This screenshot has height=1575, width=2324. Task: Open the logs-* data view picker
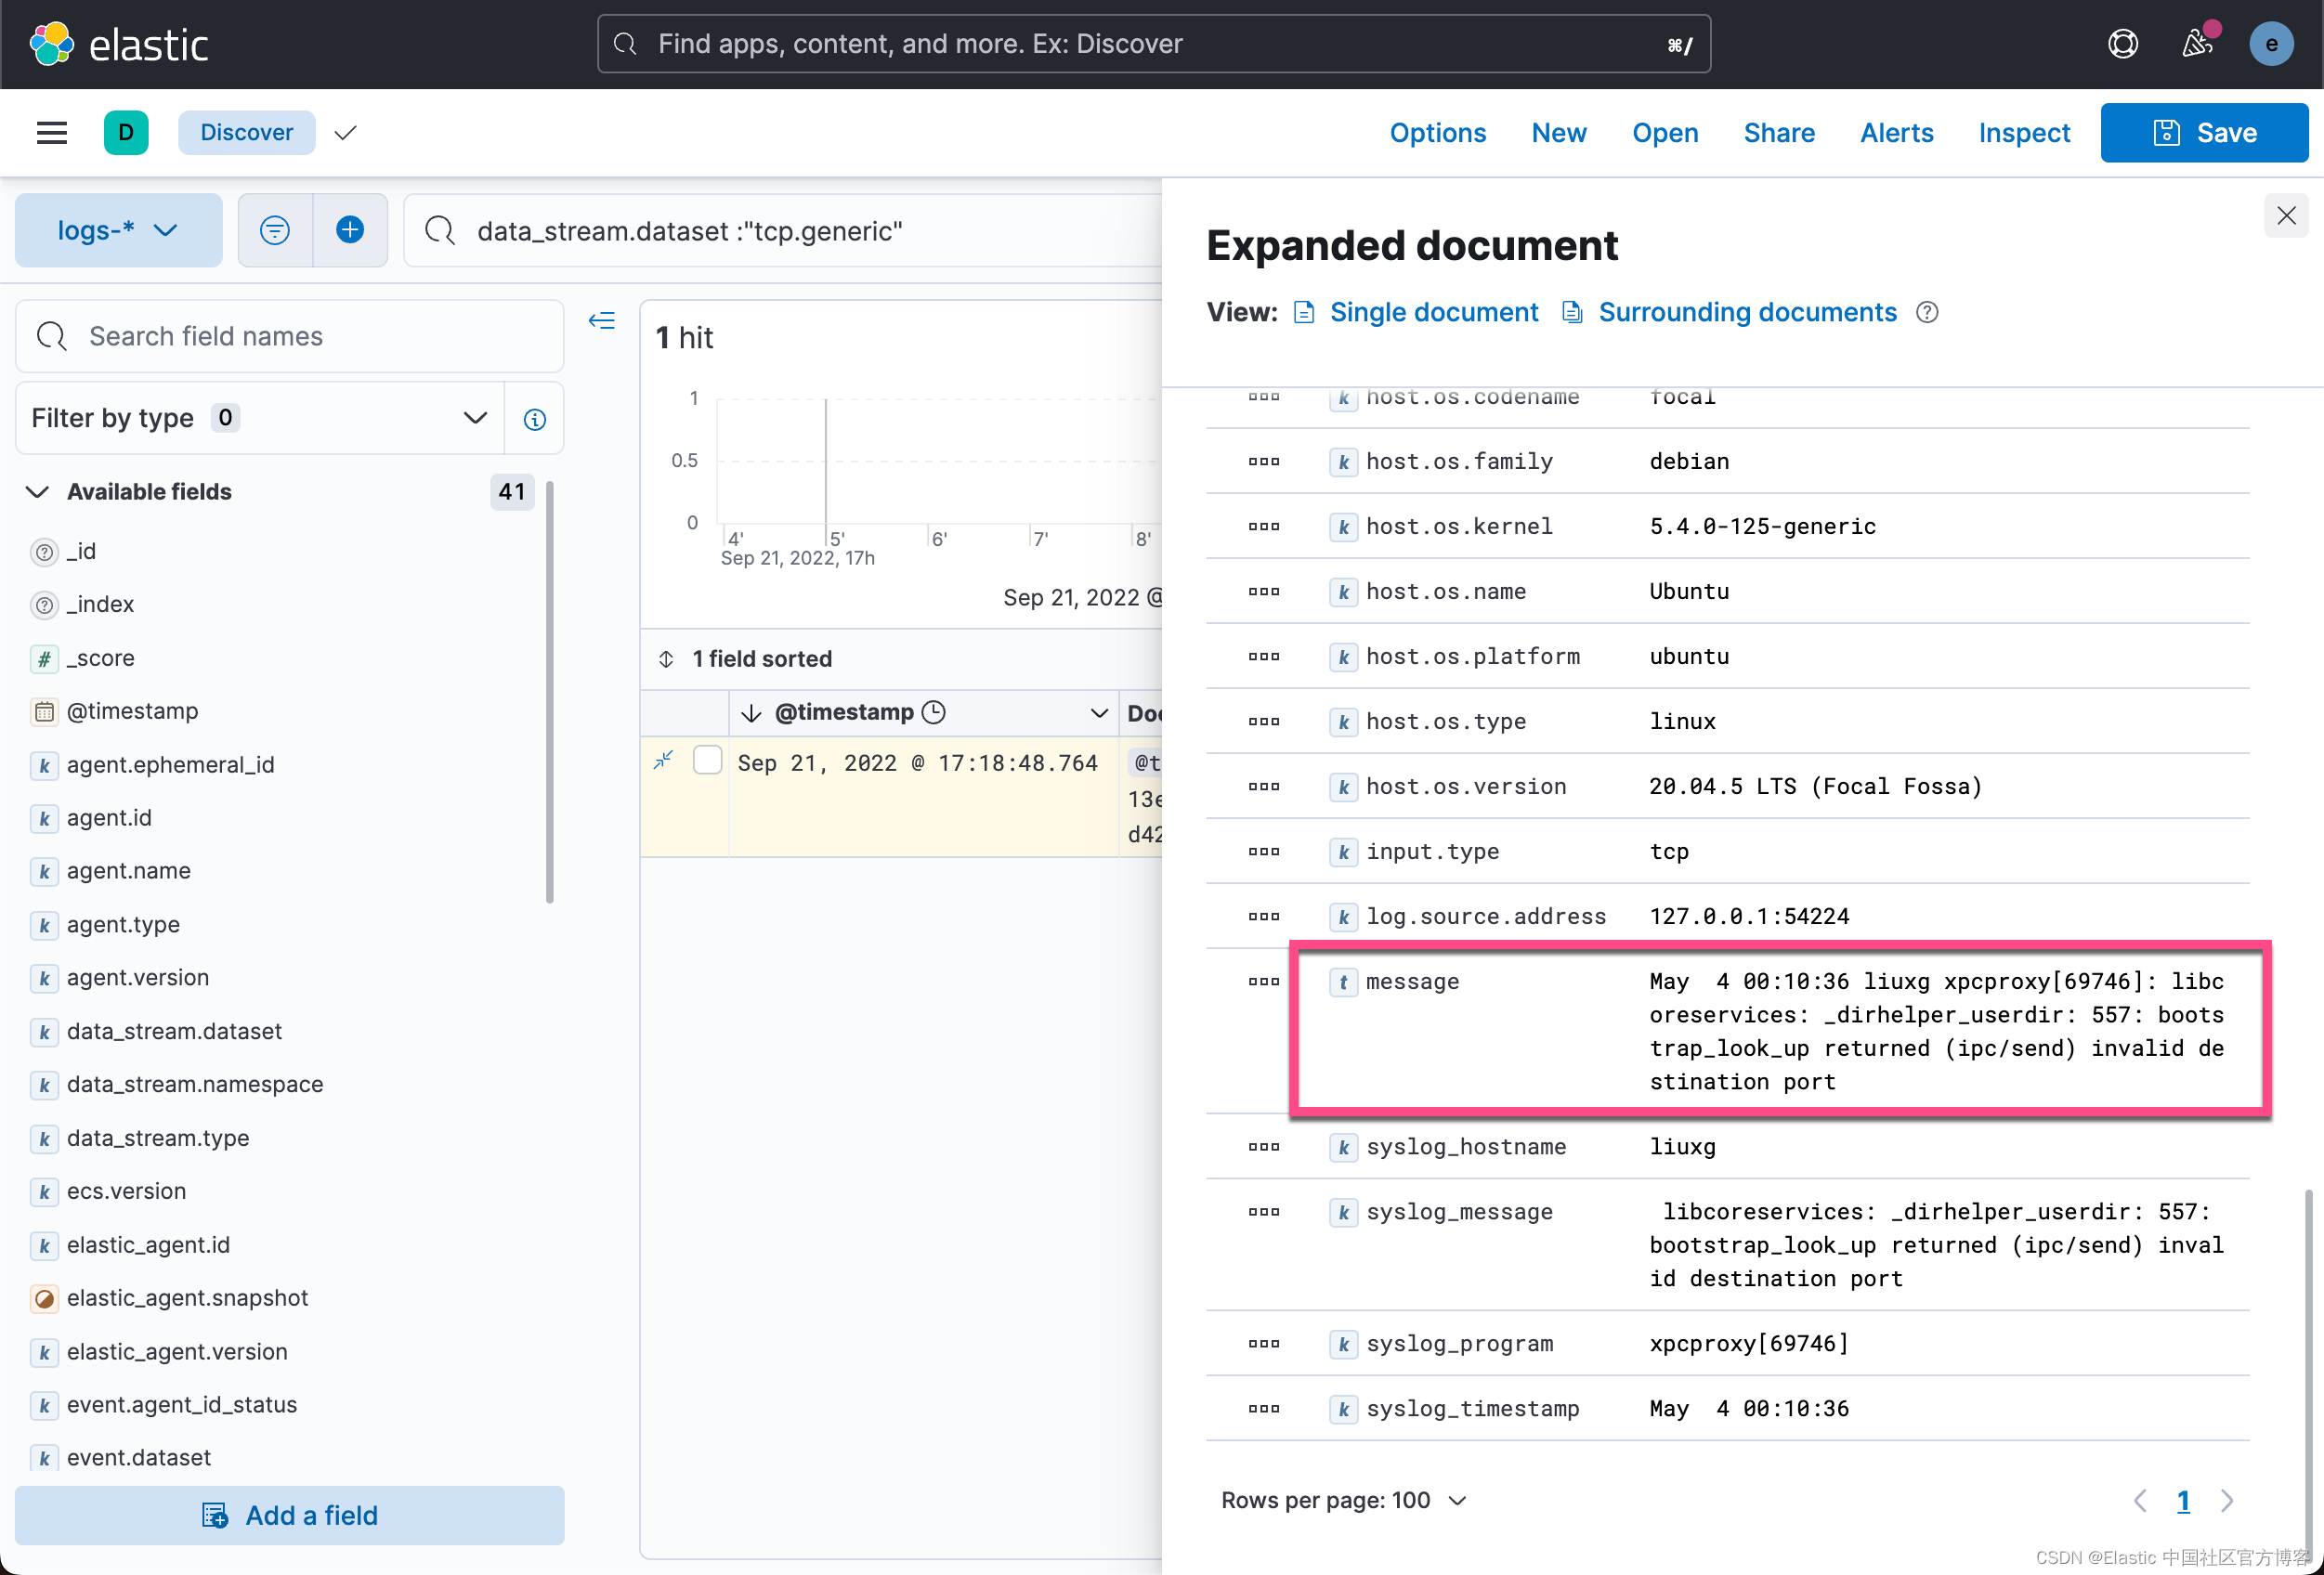[x=118, y=230]
